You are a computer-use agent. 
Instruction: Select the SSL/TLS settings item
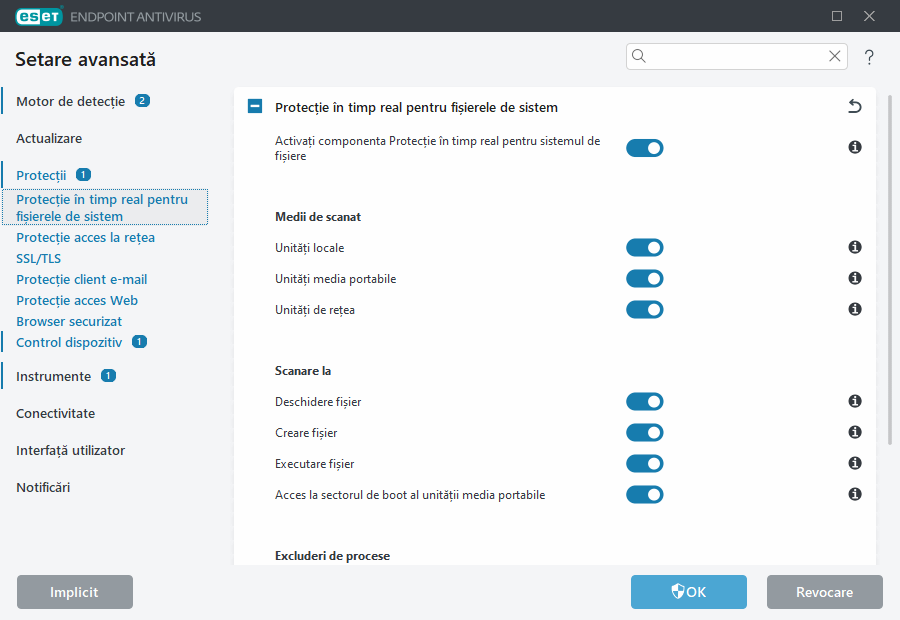(38, 258)
